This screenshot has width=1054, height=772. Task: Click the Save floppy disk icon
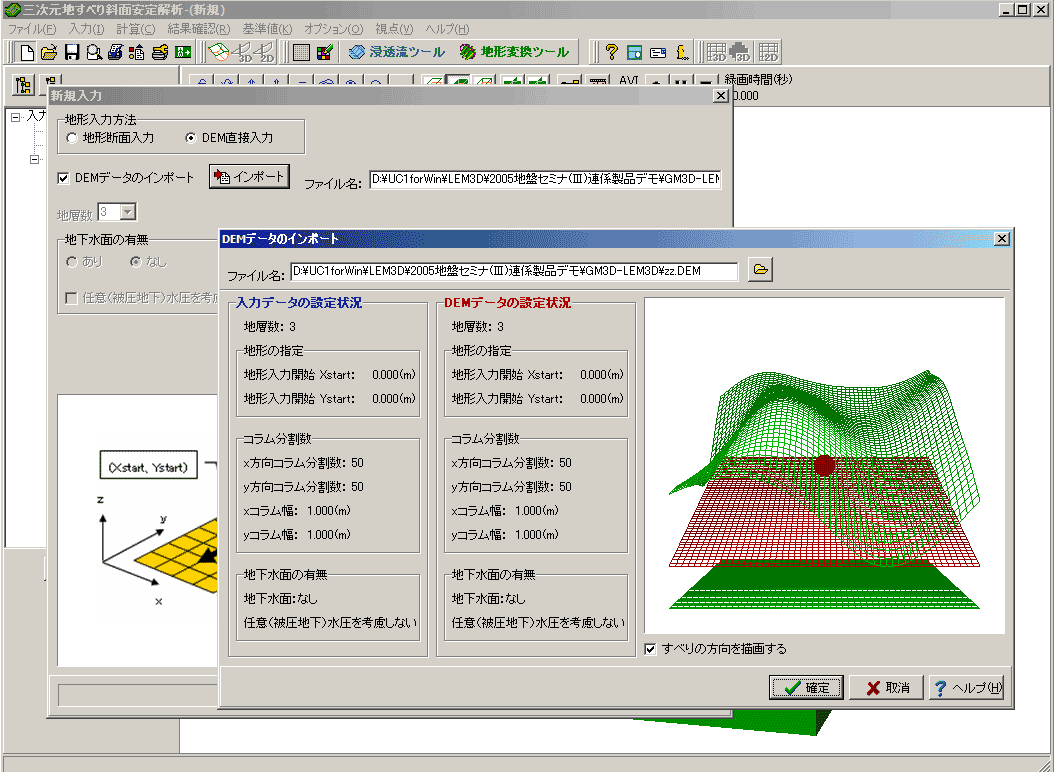click(x=72, y=52)
